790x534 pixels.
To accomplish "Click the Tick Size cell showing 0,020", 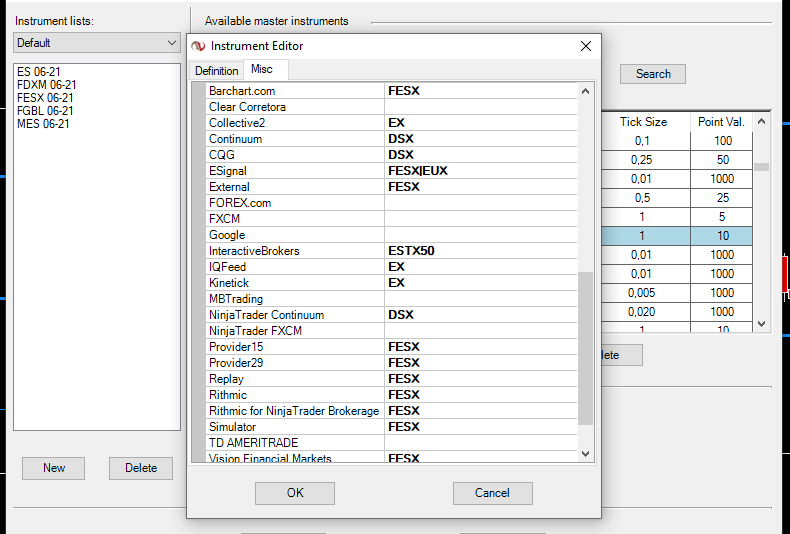I will coord(646,312).
